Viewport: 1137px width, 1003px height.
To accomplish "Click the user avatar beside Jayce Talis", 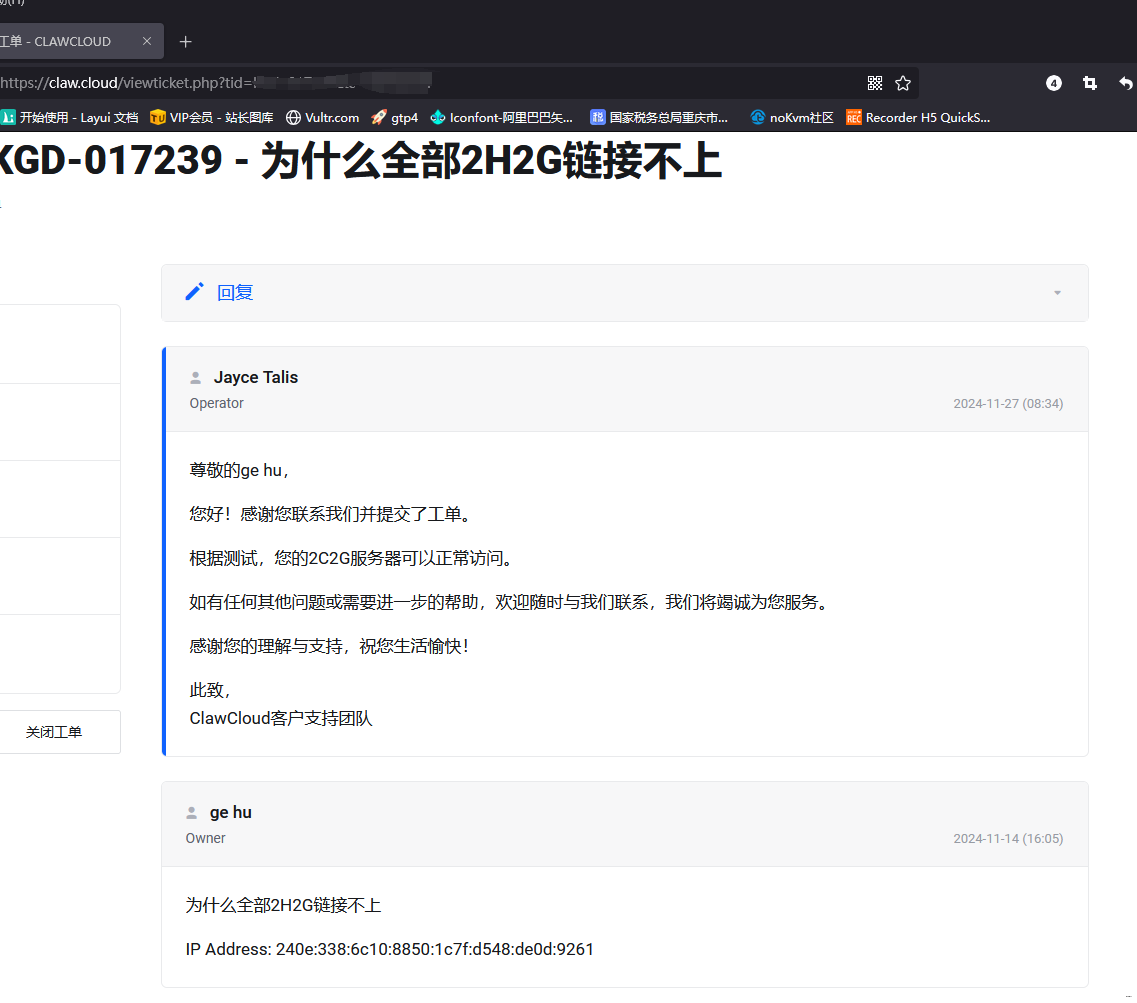I will 194,377.
